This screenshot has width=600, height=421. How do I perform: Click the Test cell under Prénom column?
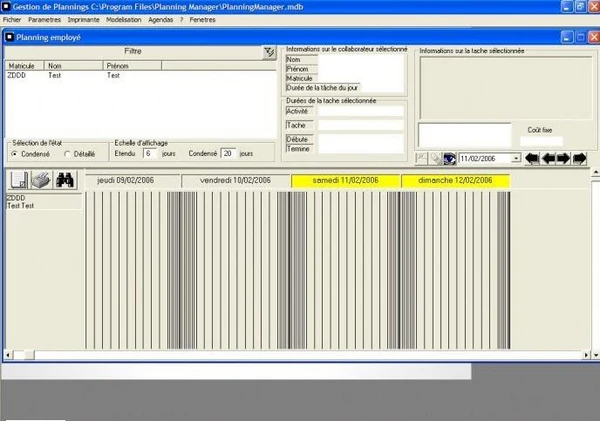pos(113,75)
